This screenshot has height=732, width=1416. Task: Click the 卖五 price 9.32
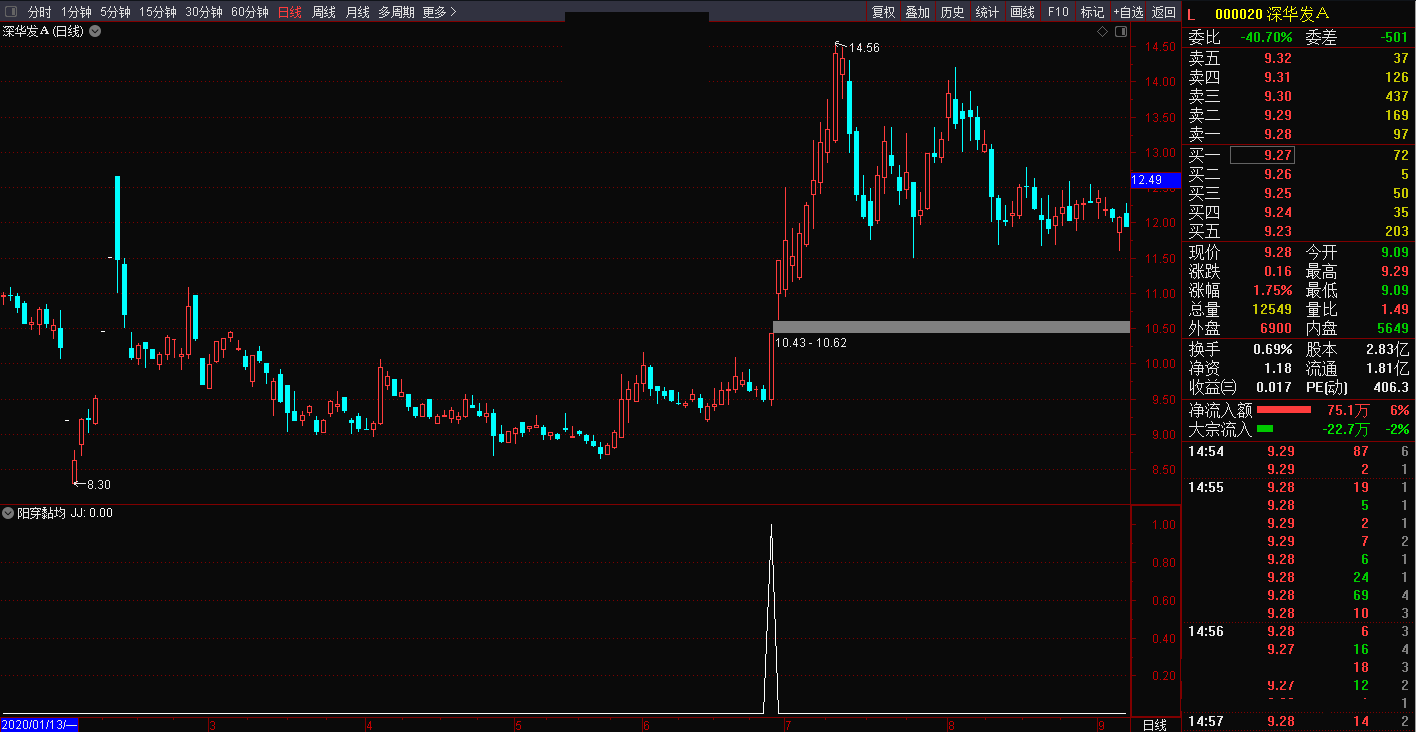pos(1278,58)
